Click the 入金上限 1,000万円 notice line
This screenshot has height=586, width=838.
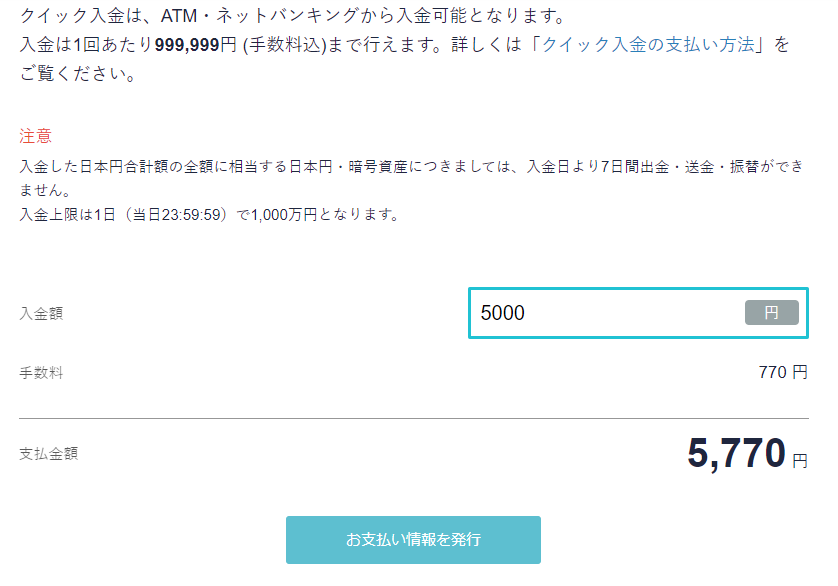208,214
